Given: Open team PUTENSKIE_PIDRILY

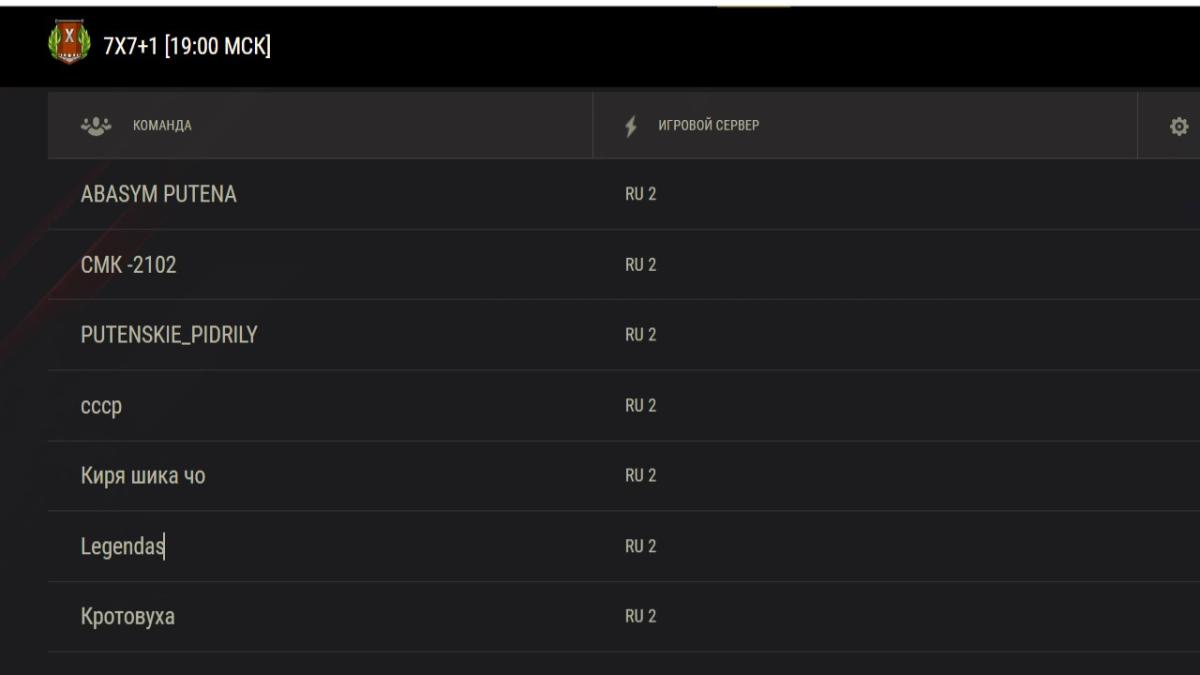Looking at the screenshot, I should click(169, 335).
